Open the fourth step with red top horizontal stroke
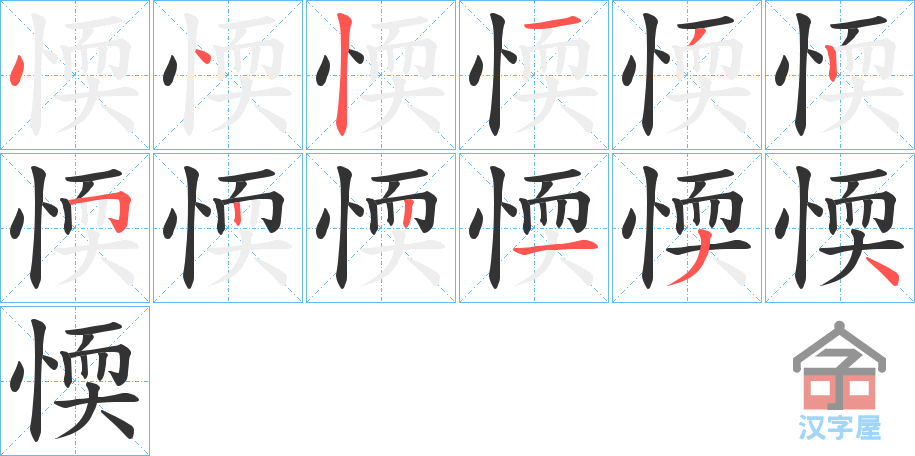Image resolution: width=915 pixels, height=456 pixels. coord(534,75)
